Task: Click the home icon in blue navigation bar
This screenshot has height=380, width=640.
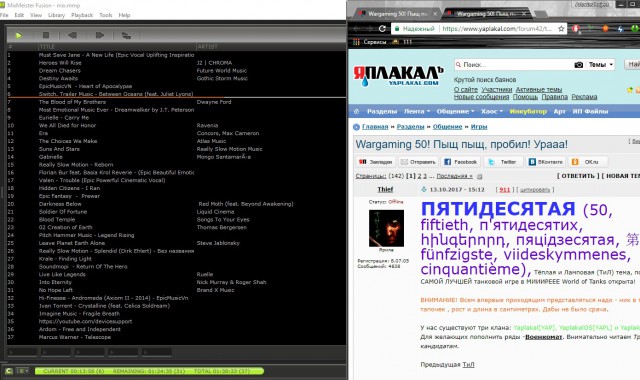Action: point(356,111)
